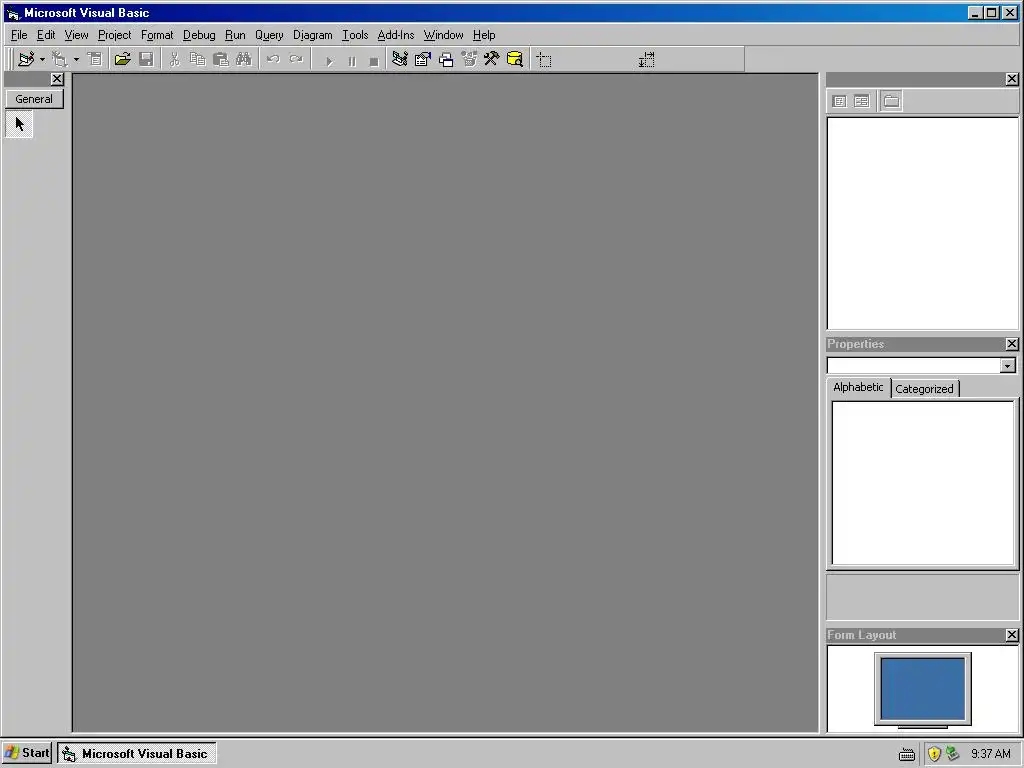Click the End stop button
1024x768 pixels.
pyautogui.click(x=374, y=61)
